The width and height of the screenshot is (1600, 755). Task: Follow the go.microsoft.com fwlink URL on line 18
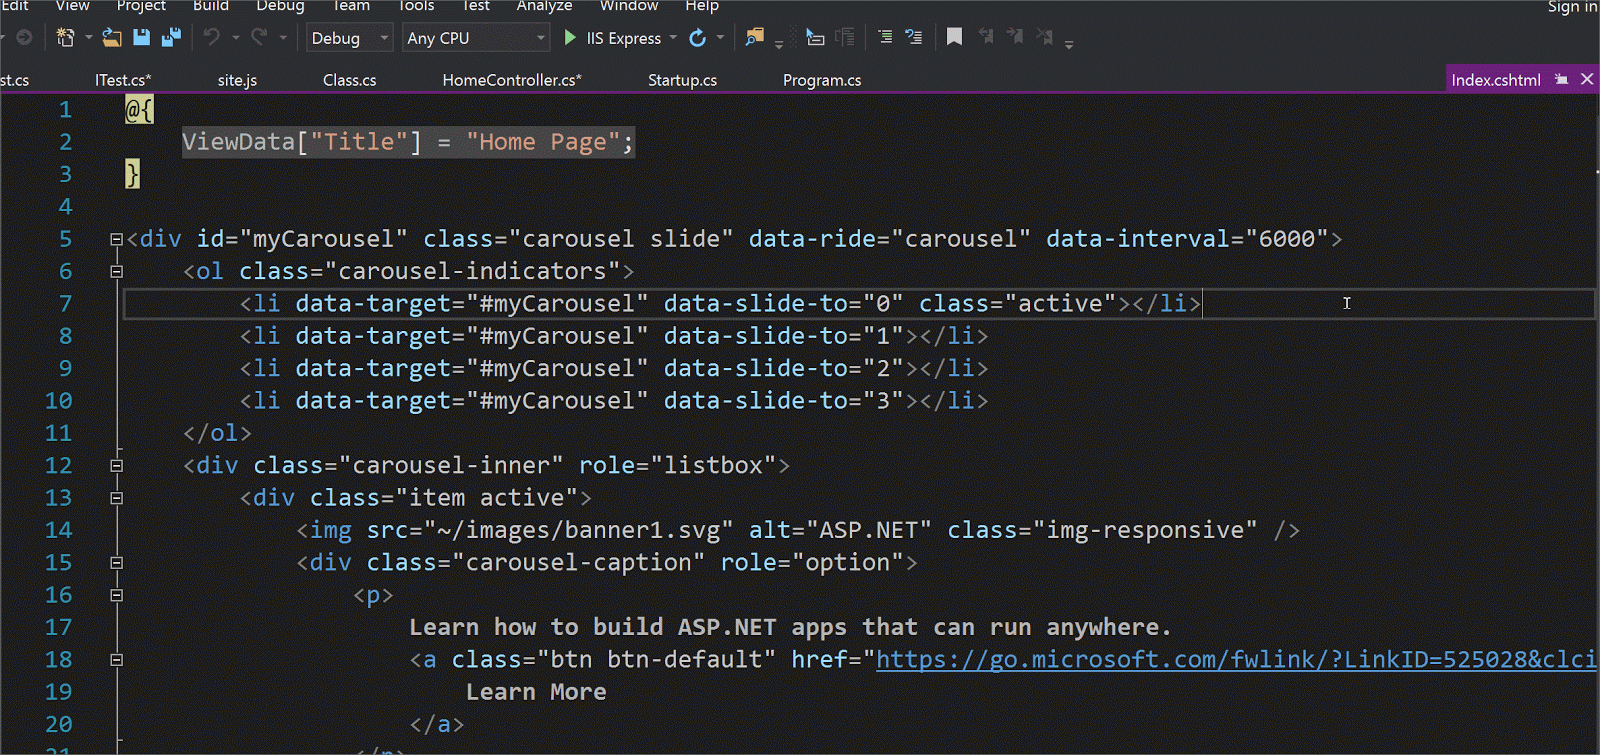click(1236, 660)
